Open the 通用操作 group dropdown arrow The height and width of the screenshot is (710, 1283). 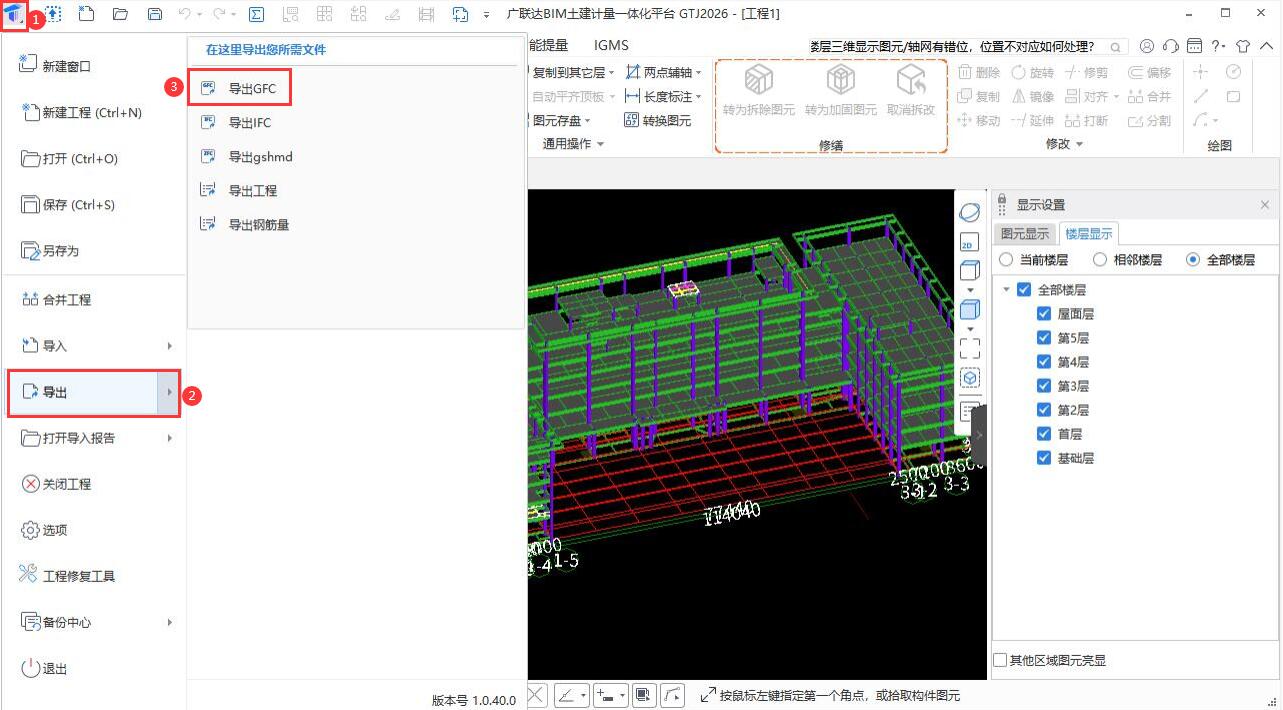600,144
